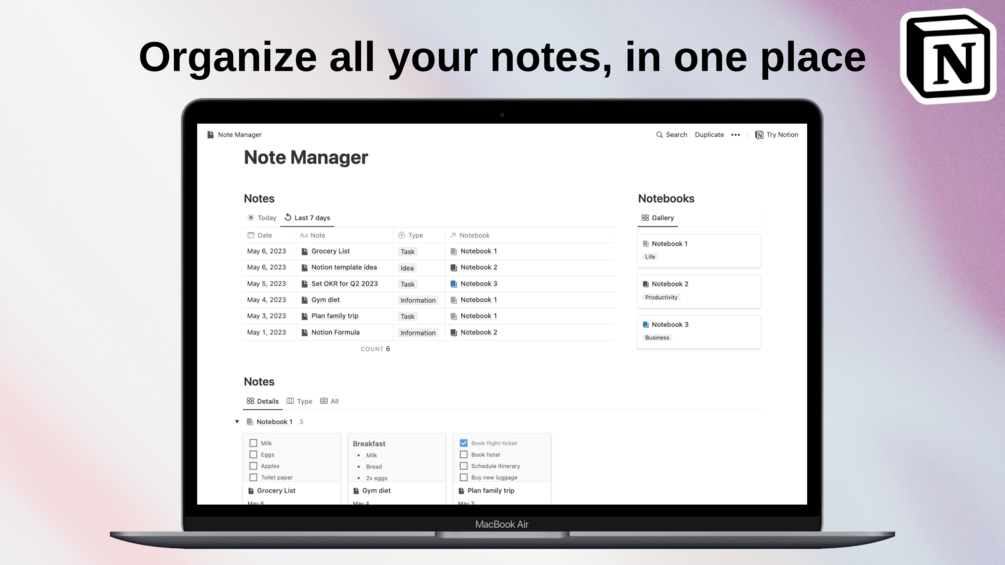Click the May 1, 2023 date cell
Screen dimensions: 1005x565
pyautogui.click(x=267, y=332)
